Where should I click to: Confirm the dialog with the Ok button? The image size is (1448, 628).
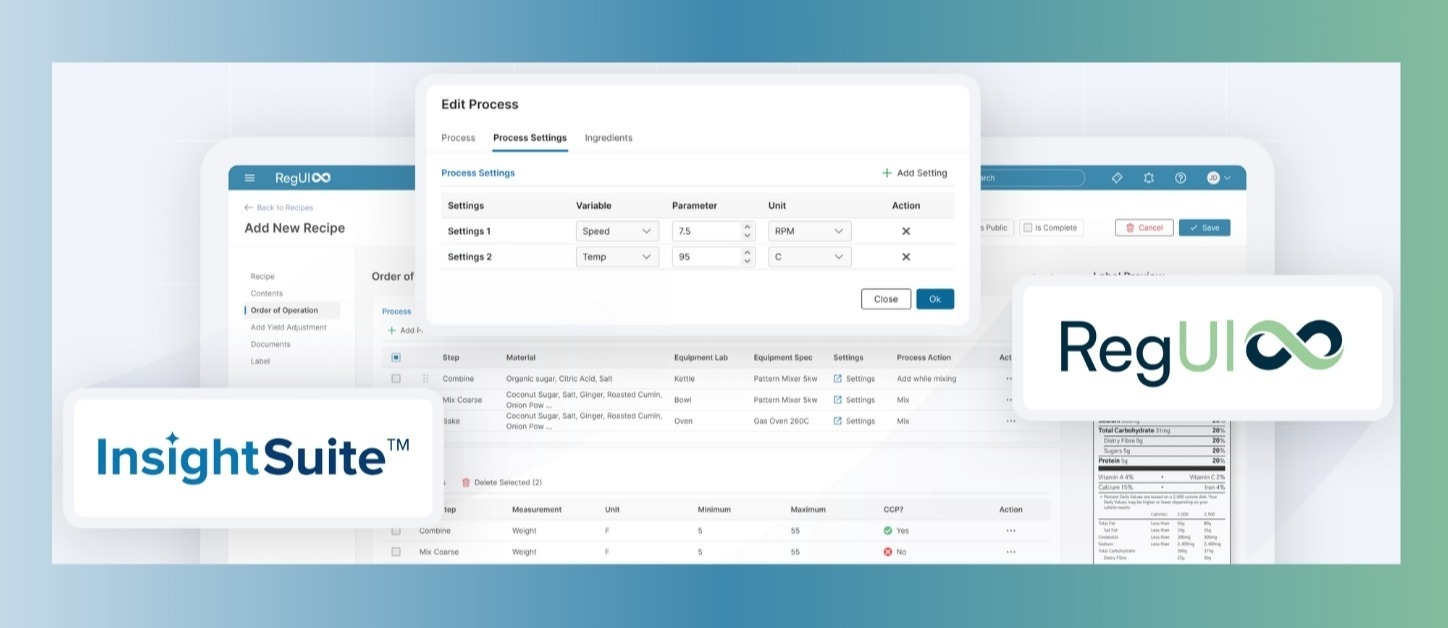(x=935, y=299)
